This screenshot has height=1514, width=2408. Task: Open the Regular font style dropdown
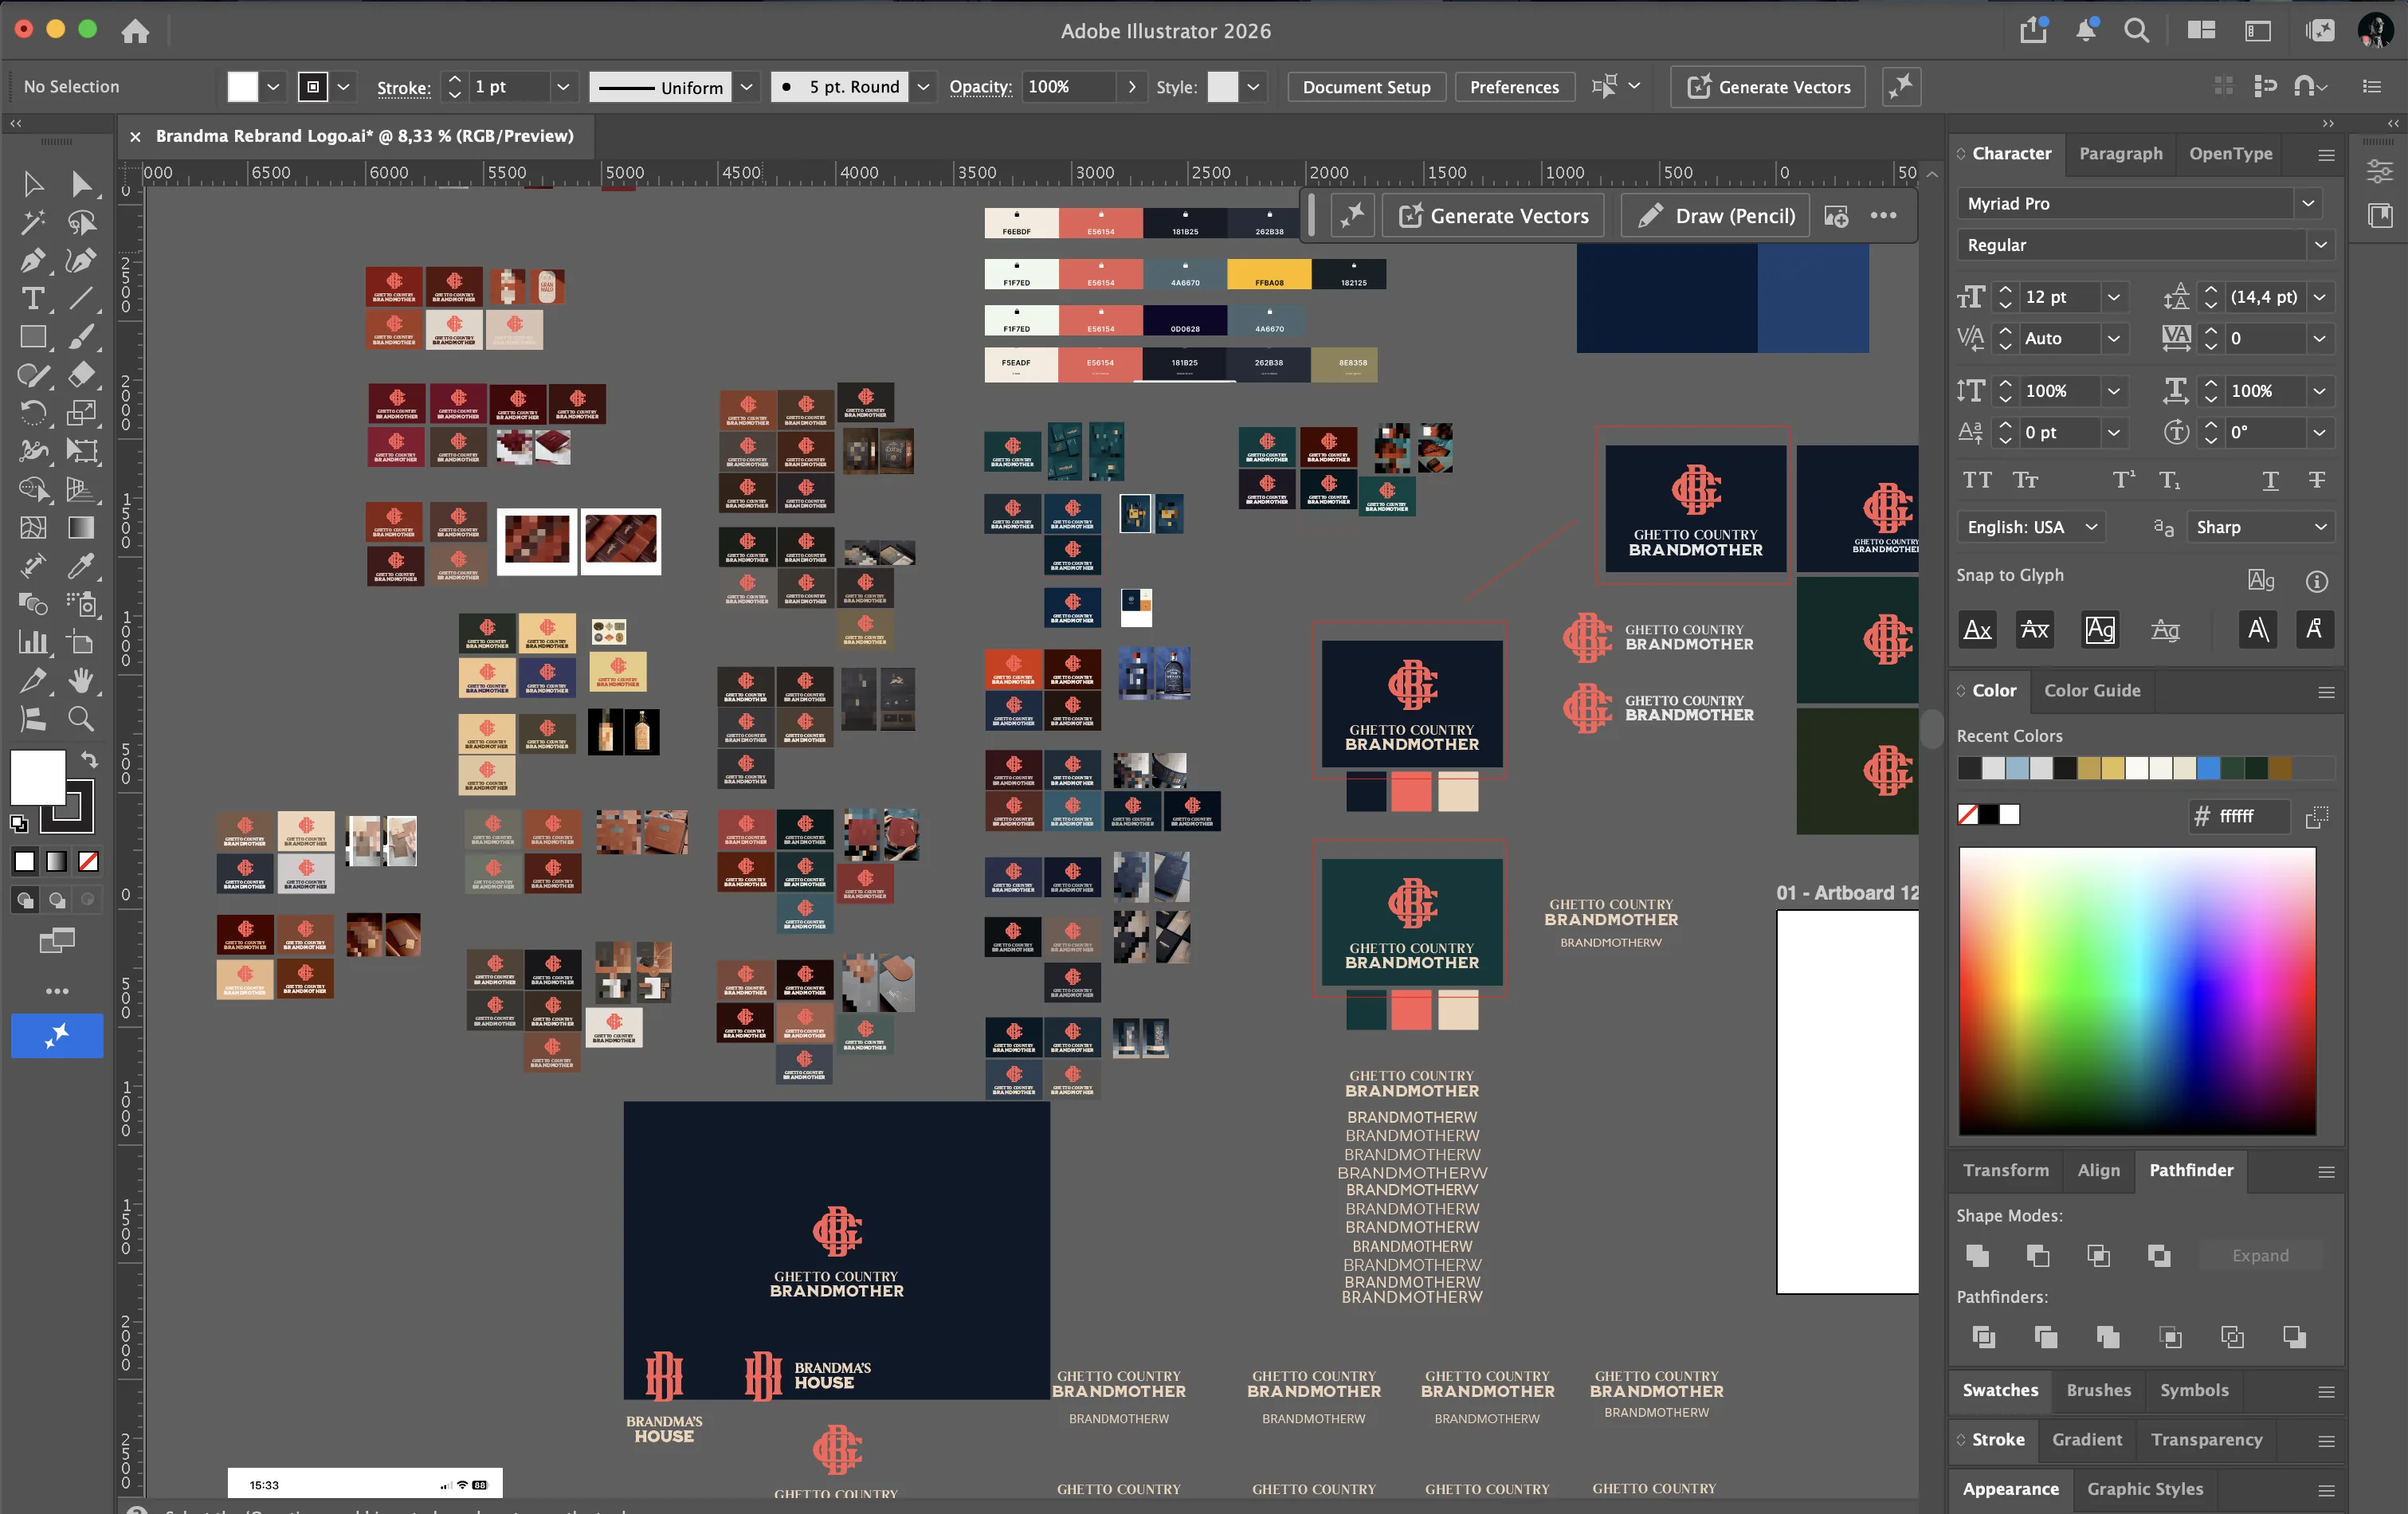click(x=2320, y=245)
